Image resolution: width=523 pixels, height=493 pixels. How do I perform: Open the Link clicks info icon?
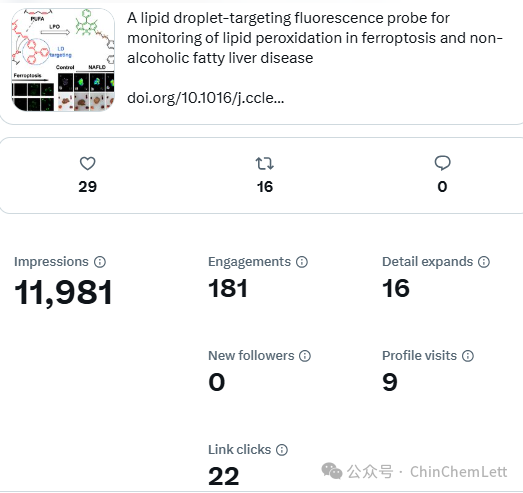[x=282, y=450]
